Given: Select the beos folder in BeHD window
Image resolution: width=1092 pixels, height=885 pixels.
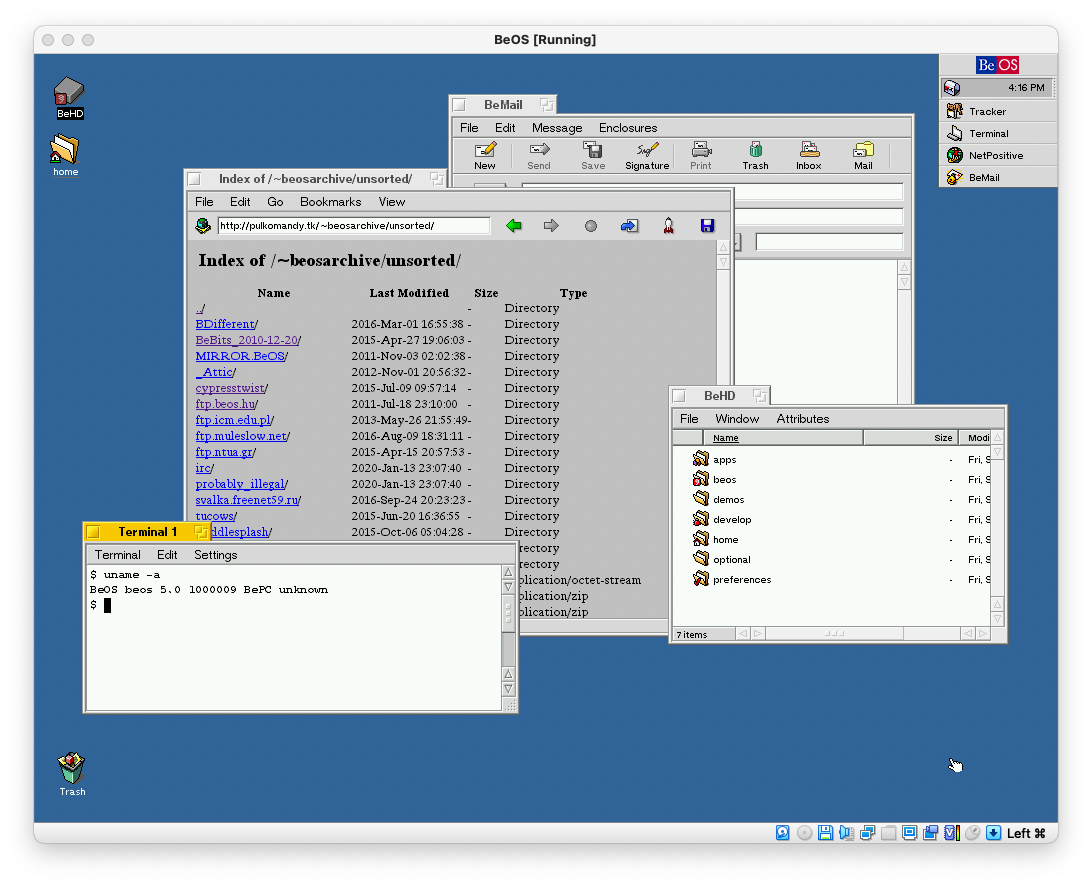Looking at the screenshot, I should (715, 479).
